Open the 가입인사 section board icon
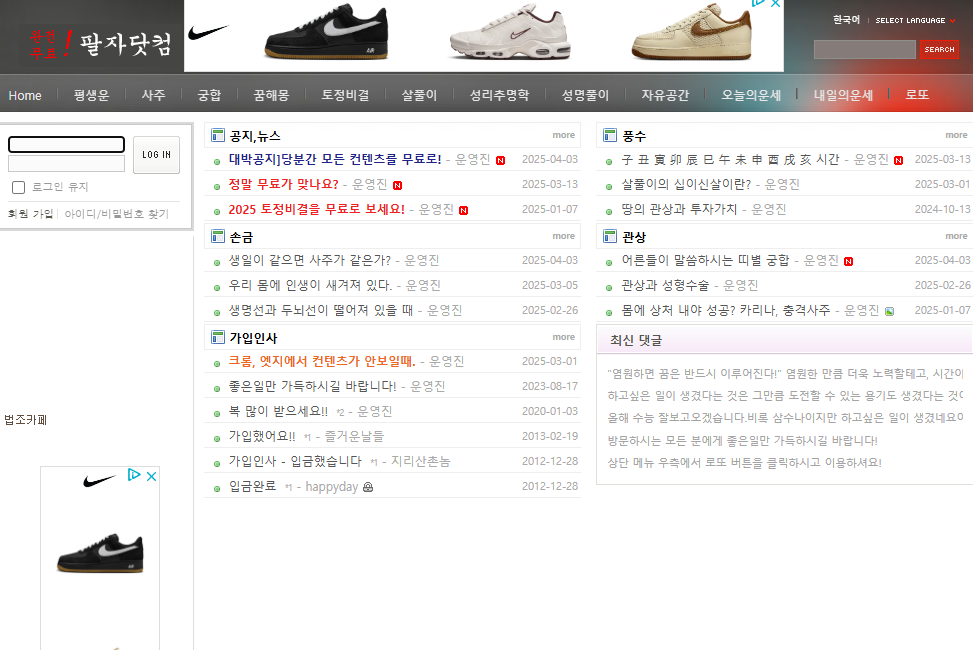Viewport: 973px width, 650px height. click(x=218, y=338)
